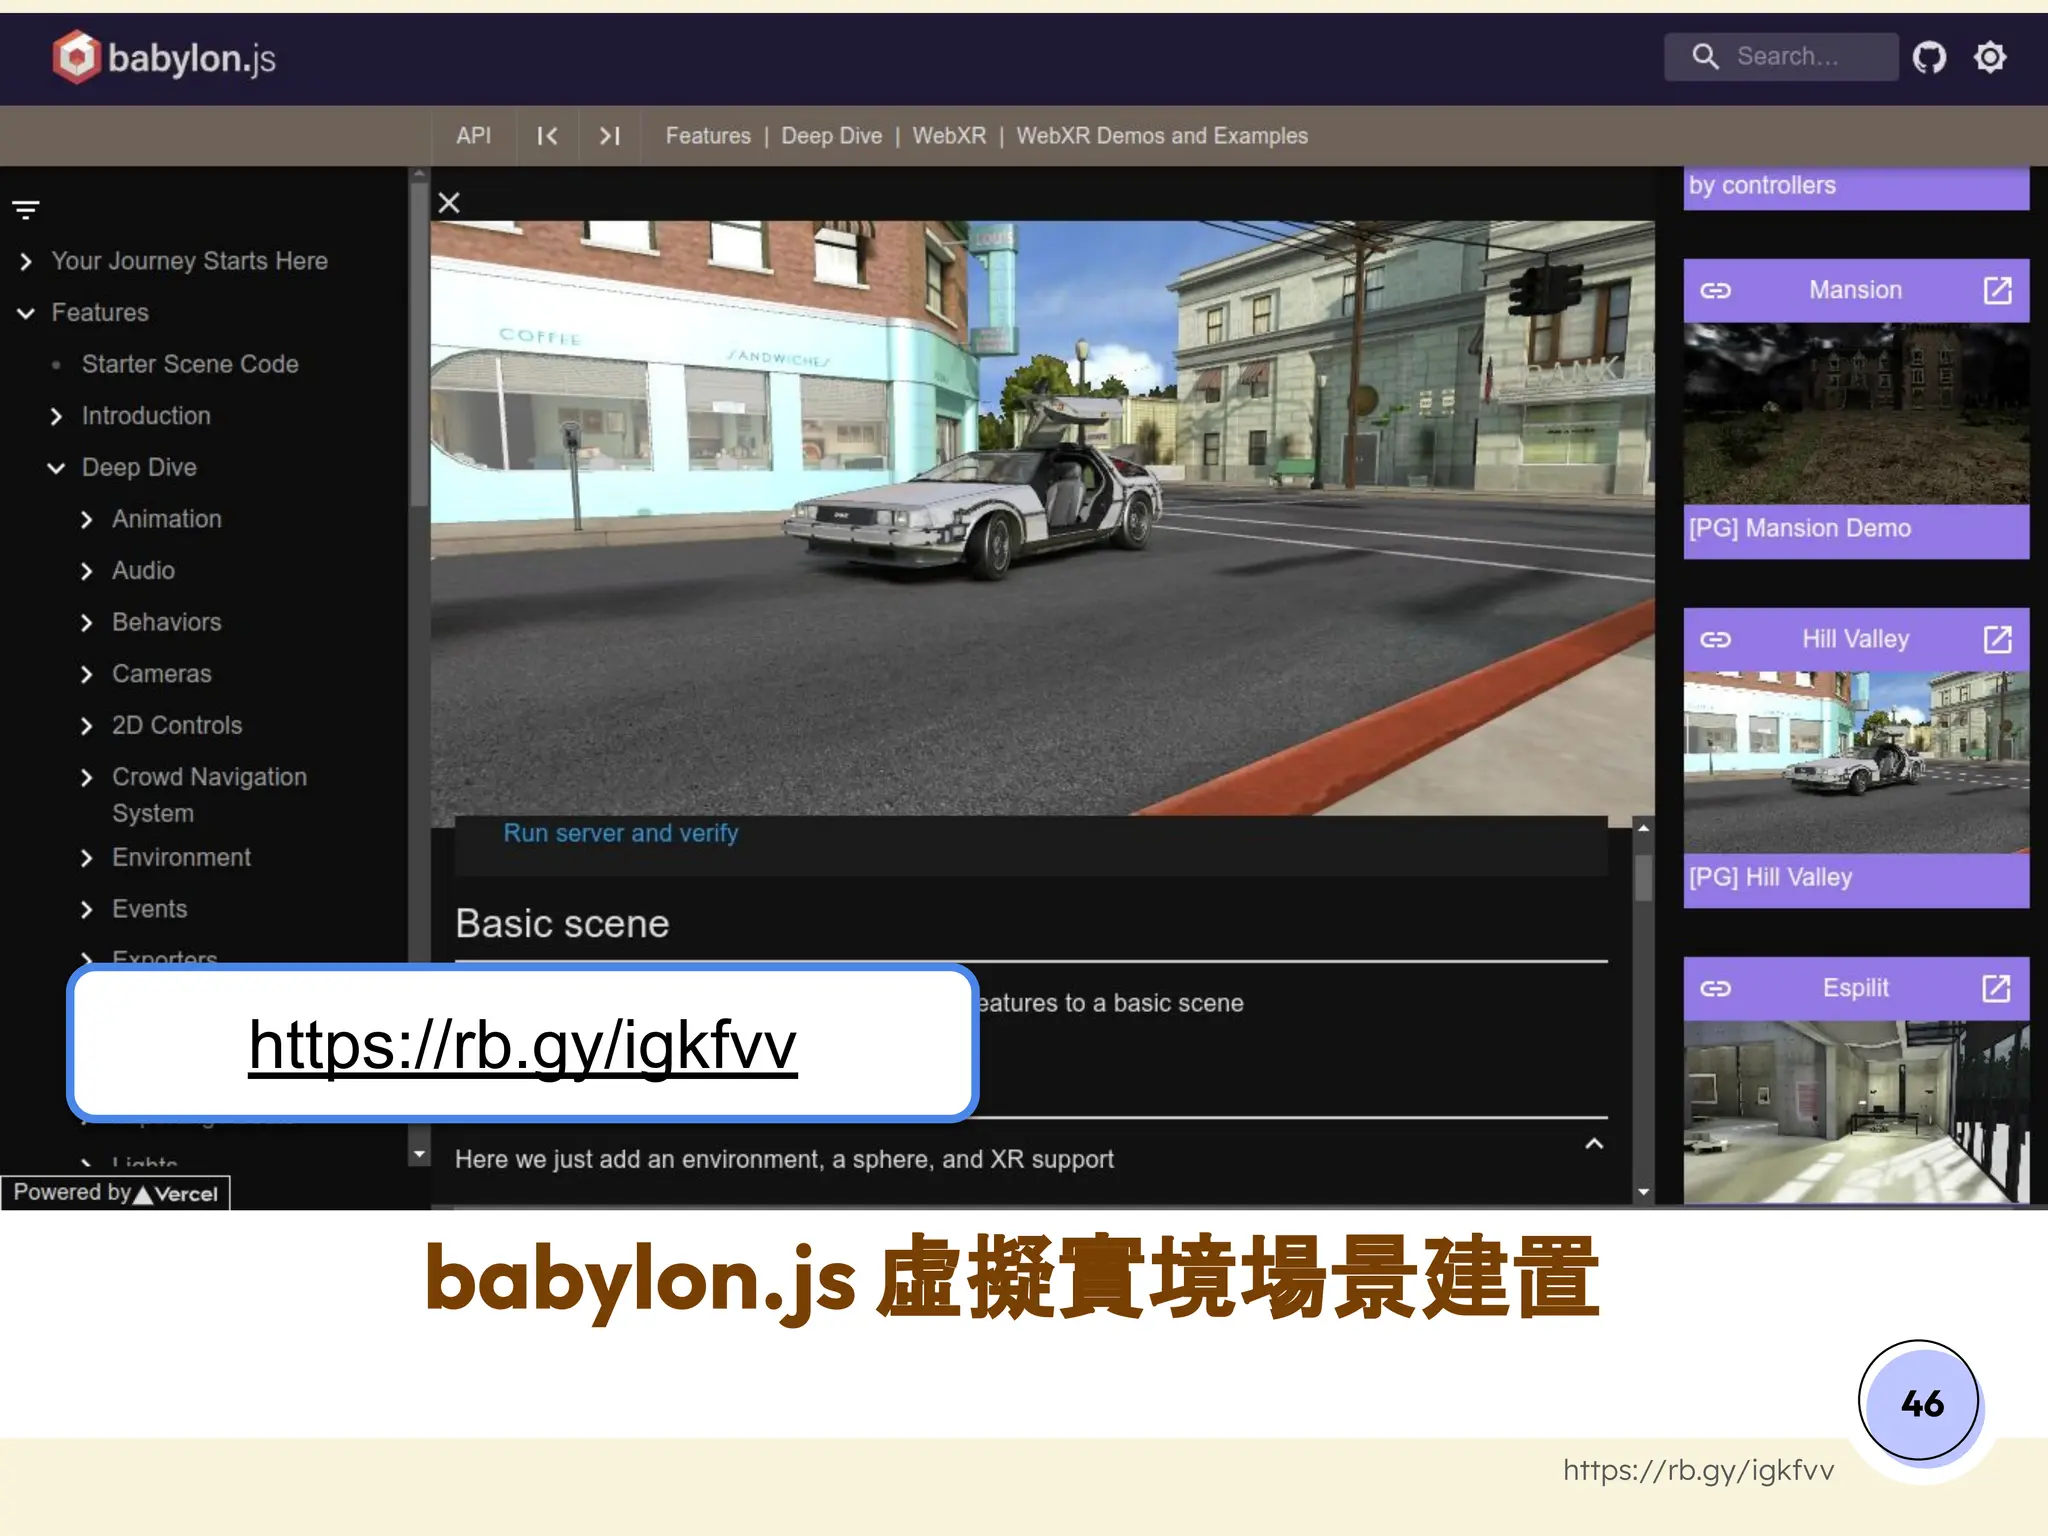The width and height of the screenshot is (2048, 1536).
Task: Open Hill Valley in new window icon
Action: pyautogui.click(x=1997, y=639)
